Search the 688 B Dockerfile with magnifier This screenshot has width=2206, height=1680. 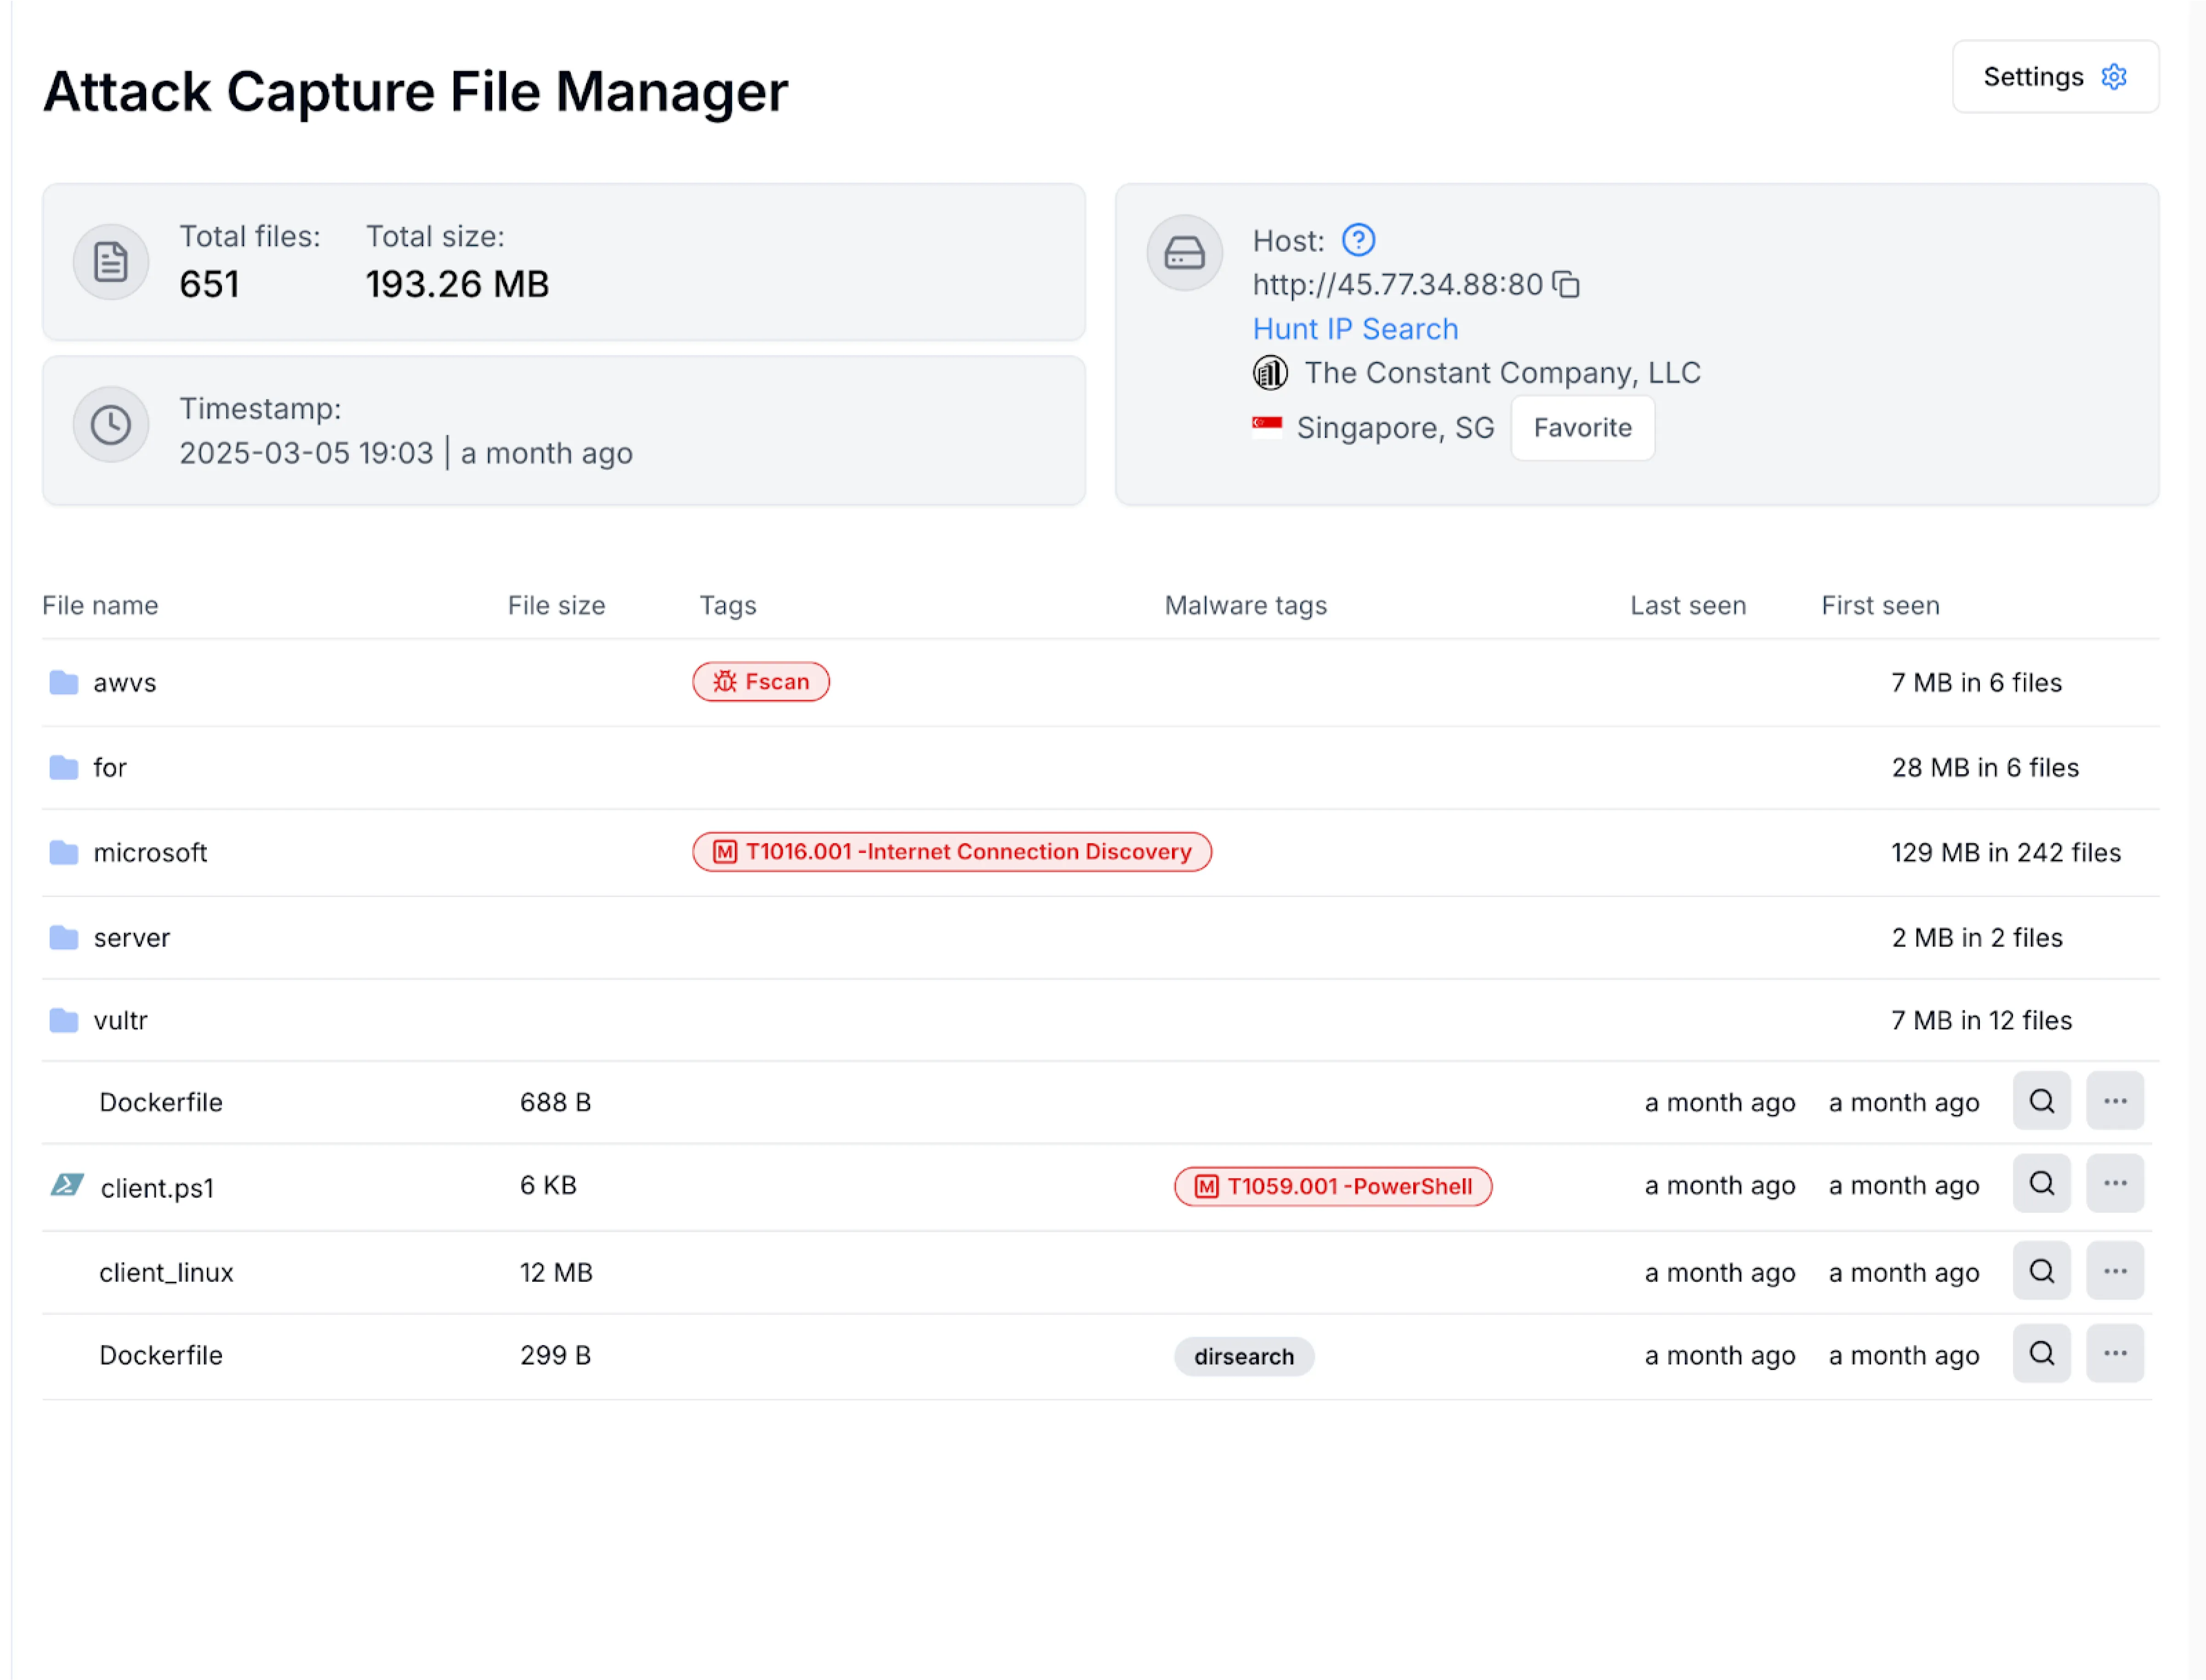click(x=2042, y=1101)
